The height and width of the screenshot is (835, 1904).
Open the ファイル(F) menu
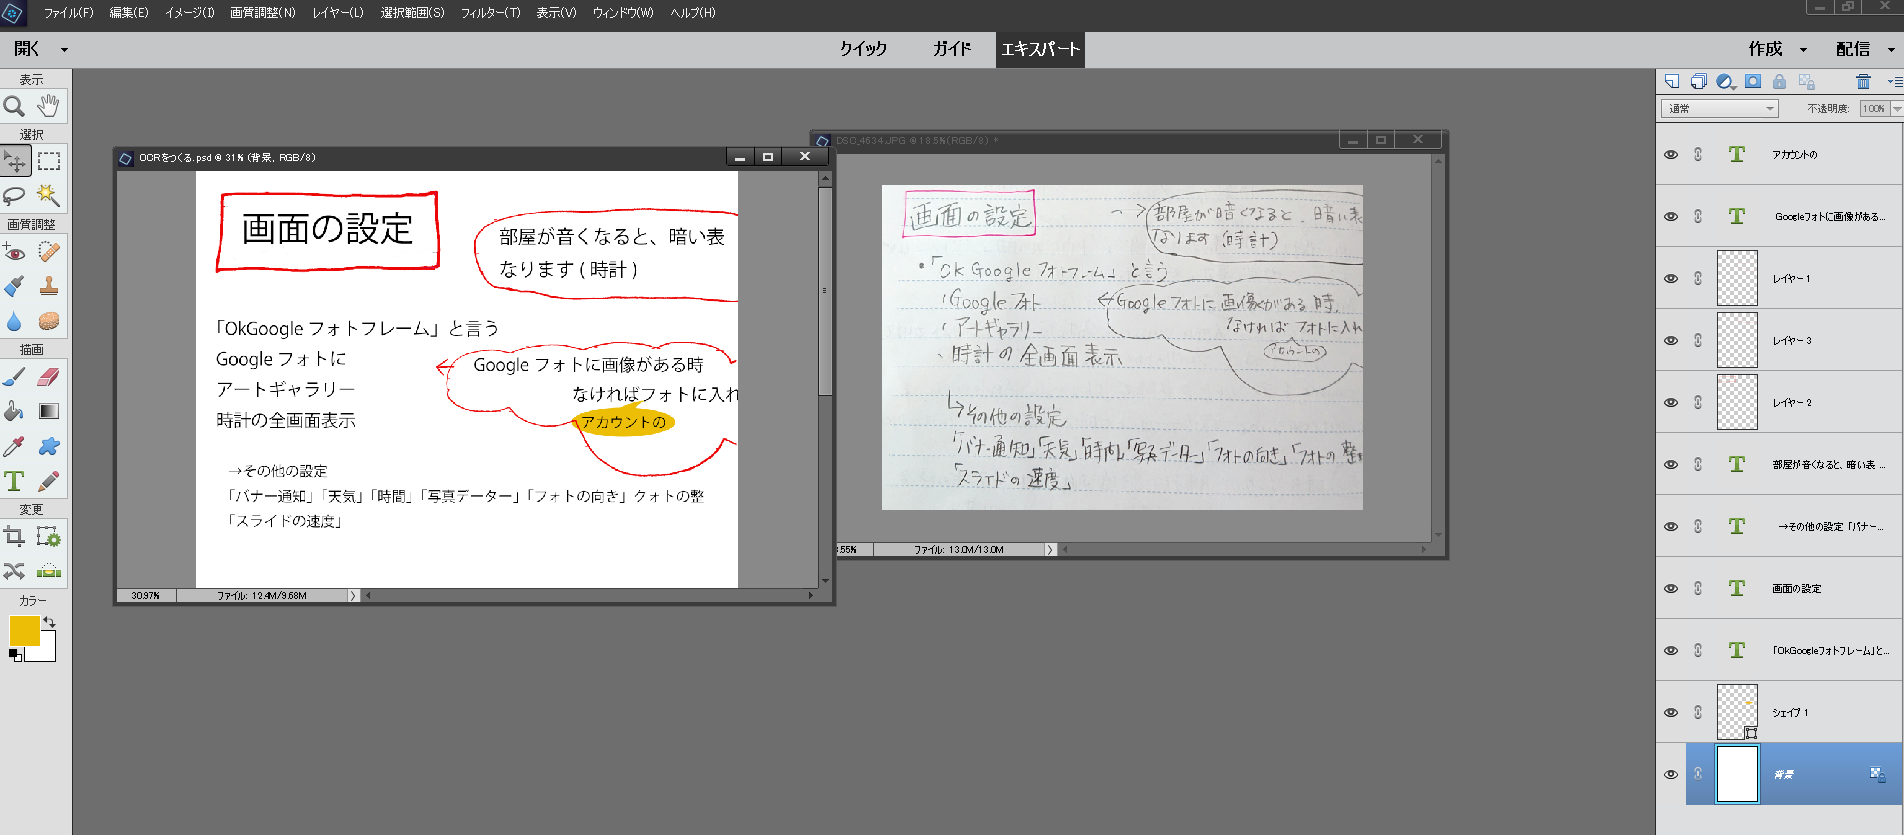(x=69, y=13)
